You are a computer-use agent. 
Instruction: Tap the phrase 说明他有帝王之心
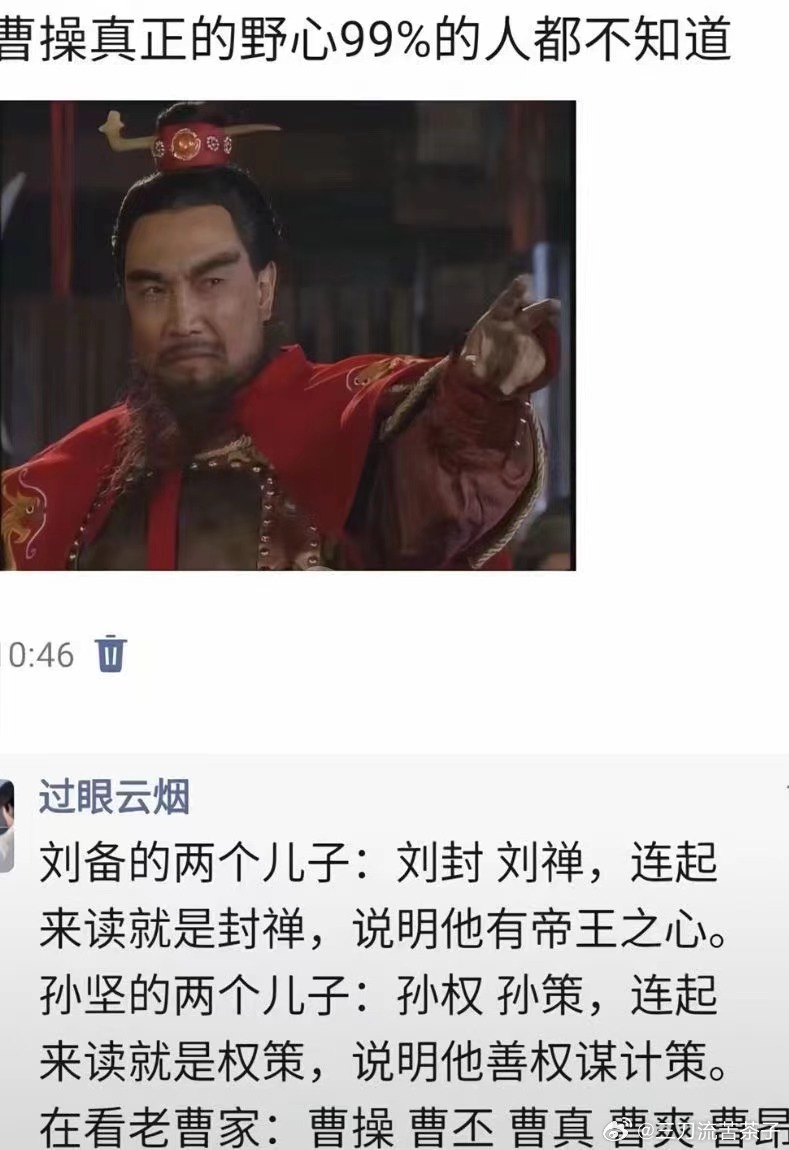pos(535,929)
